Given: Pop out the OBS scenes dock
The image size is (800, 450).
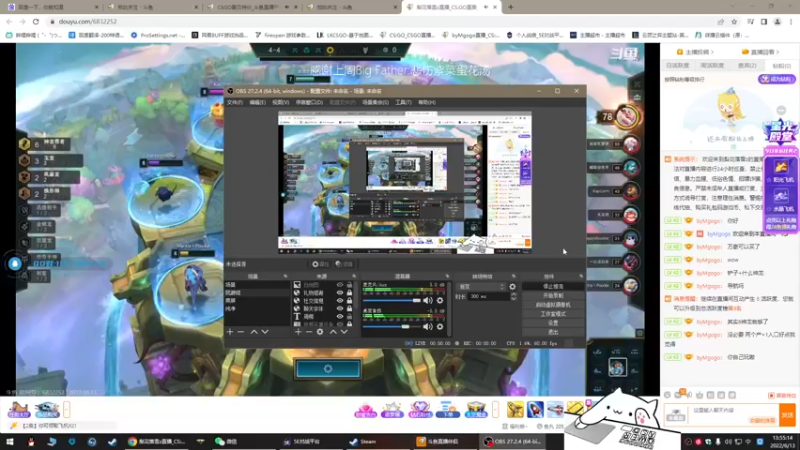Looking at the screenshot, I should [x=285, y=277].
